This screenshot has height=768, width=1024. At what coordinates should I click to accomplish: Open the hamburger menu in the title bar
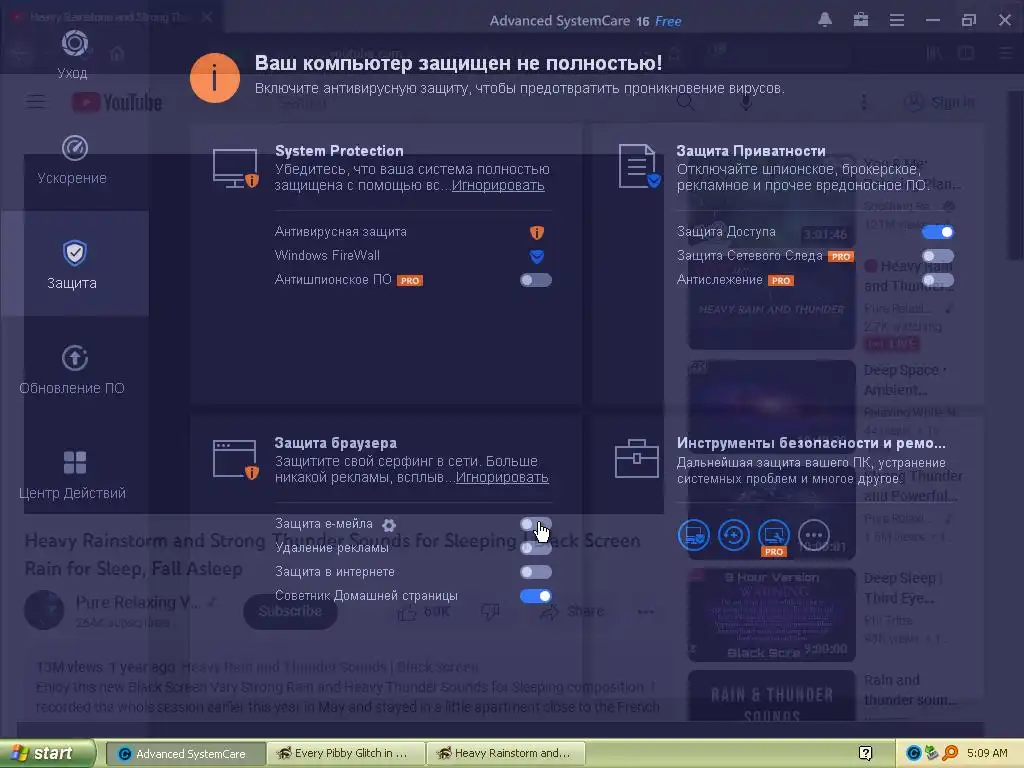pos(897,20)
